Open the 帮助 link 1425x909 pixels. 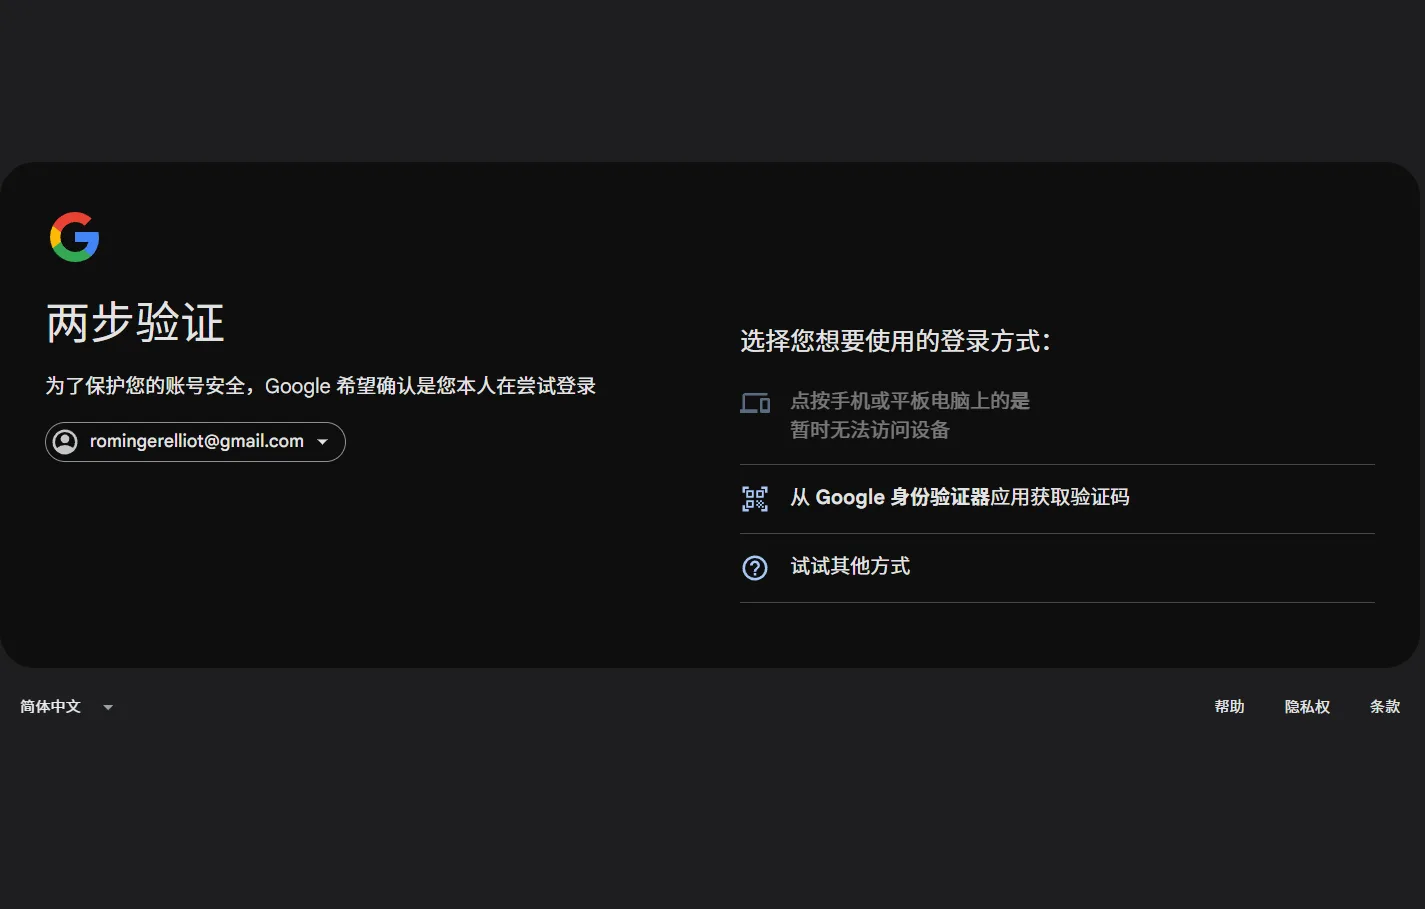(x=1229, y=707)
